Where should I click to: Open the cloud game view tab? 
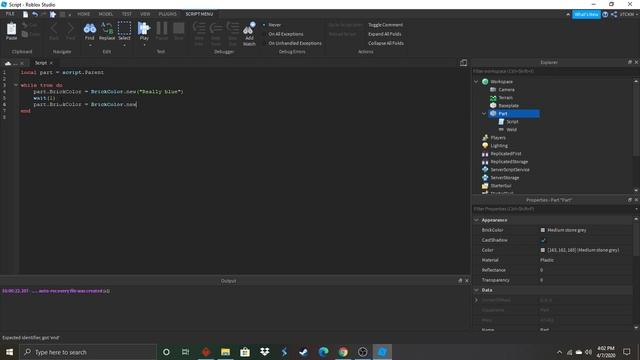tap(11, 63)
